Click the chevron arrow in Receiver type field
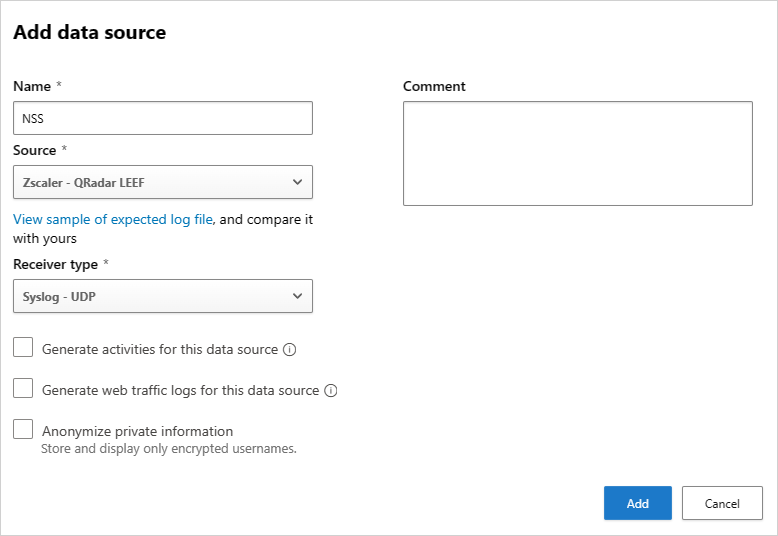Viewport: 778px width, 536px height. (297, 296)
